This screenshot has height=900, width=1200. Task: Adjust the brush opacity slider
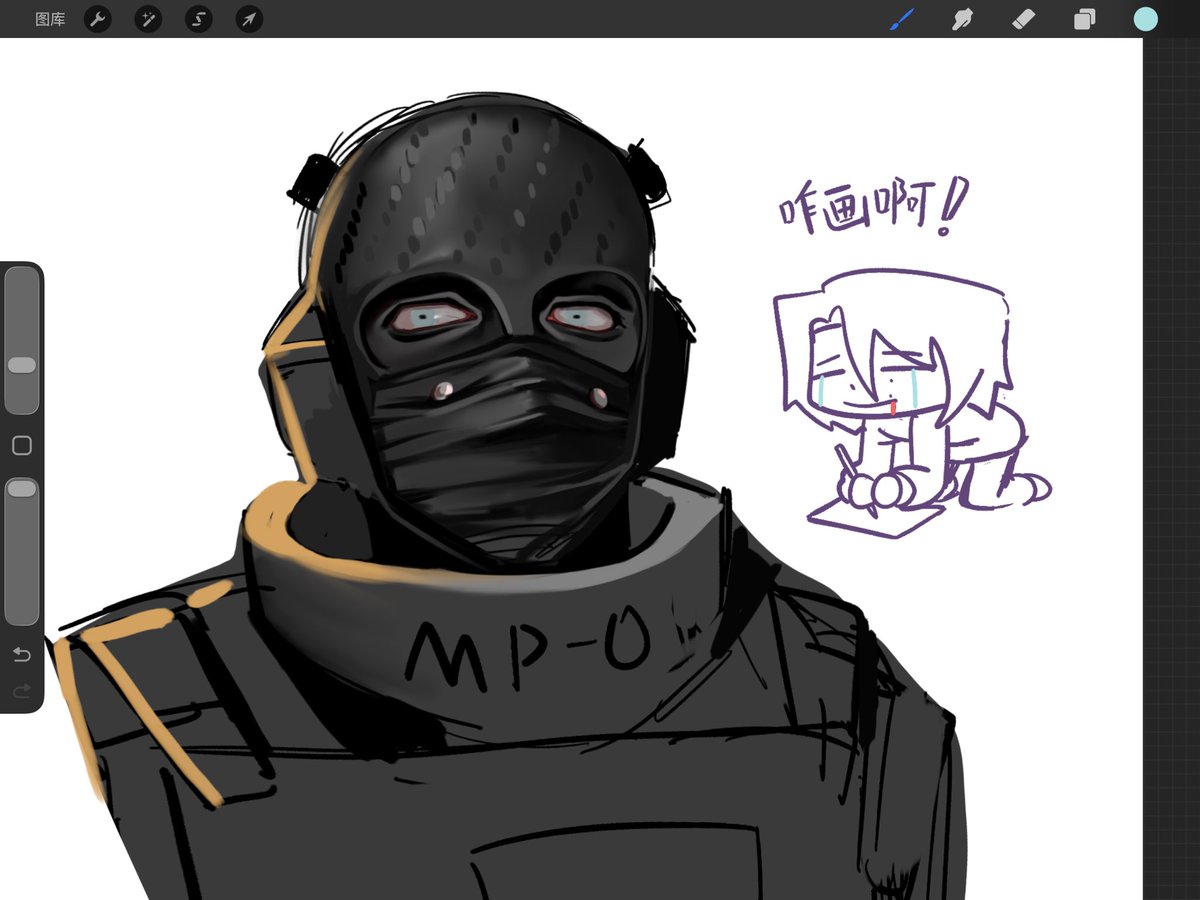tap(21, 489)
